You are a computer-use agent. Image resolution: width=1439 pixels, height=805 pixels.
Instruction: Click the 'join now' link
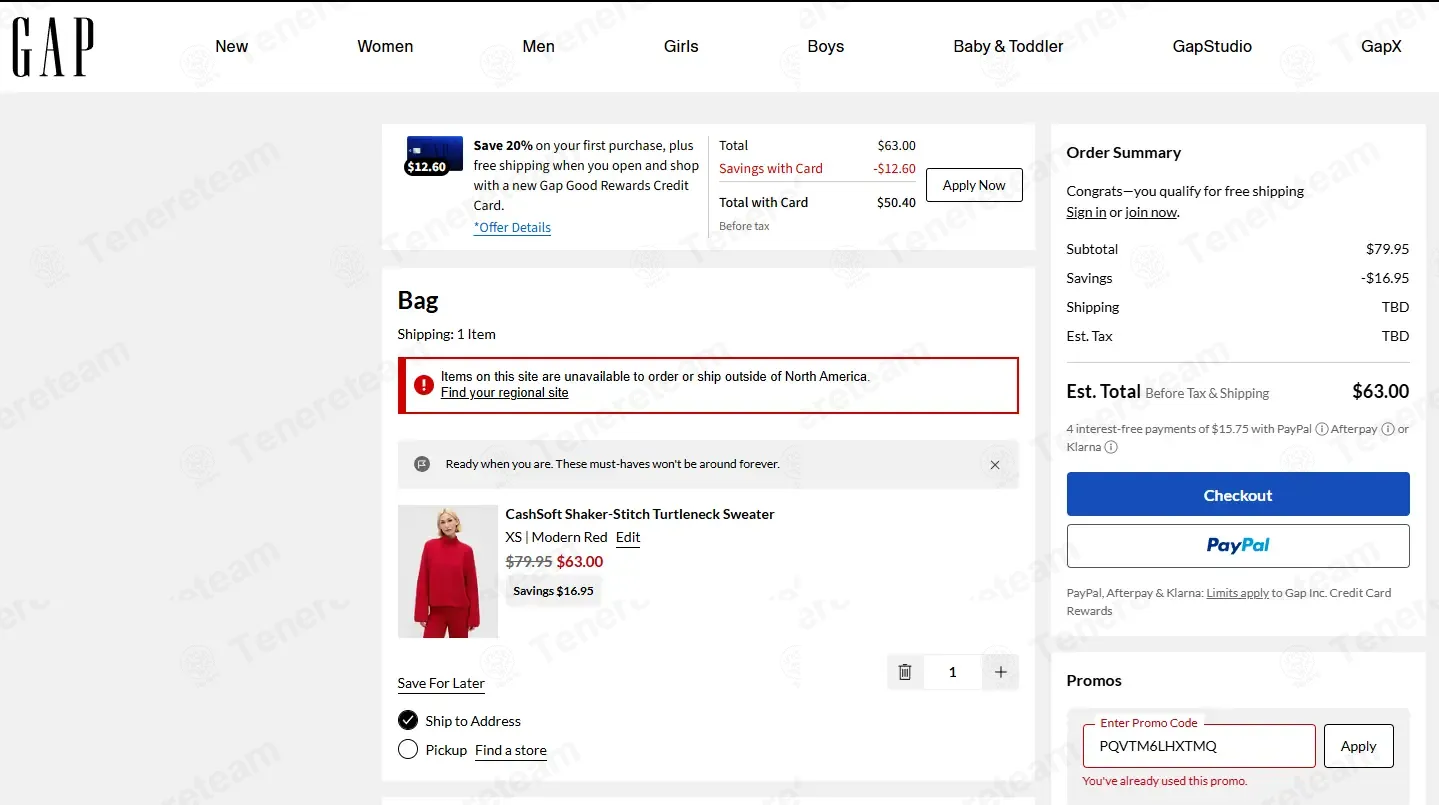tap(1151, 212)
